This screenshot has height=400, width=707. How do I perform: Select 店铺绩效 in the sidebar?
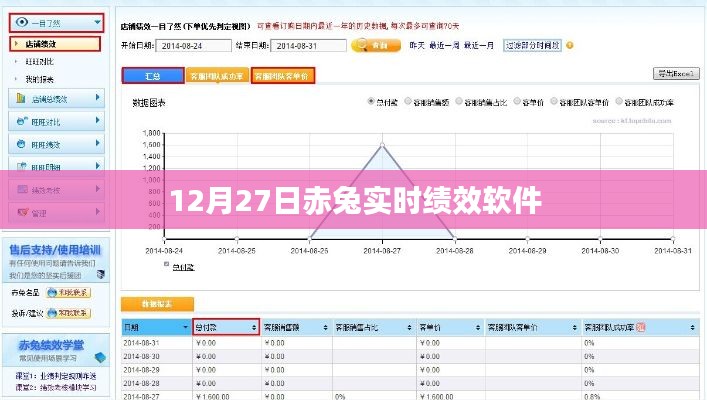pos(55,44)
